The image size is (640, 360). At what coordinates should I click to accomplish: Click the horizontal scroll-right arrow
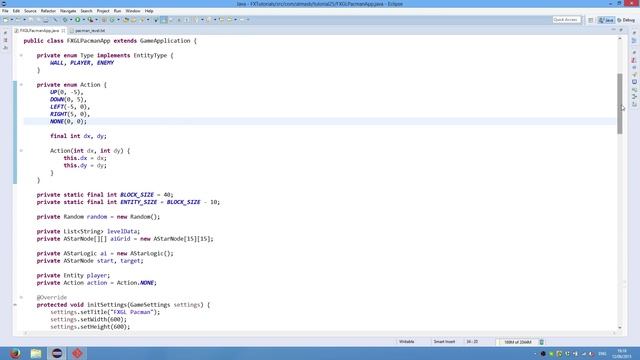point(614,333)
